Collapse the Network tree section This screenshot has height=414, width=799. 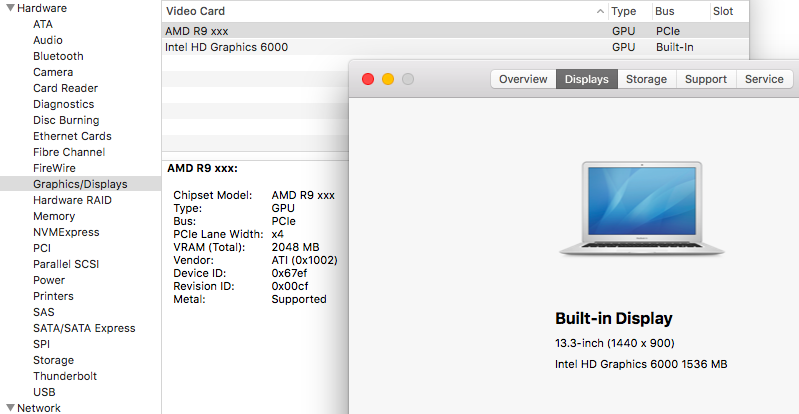pos(10,407)
